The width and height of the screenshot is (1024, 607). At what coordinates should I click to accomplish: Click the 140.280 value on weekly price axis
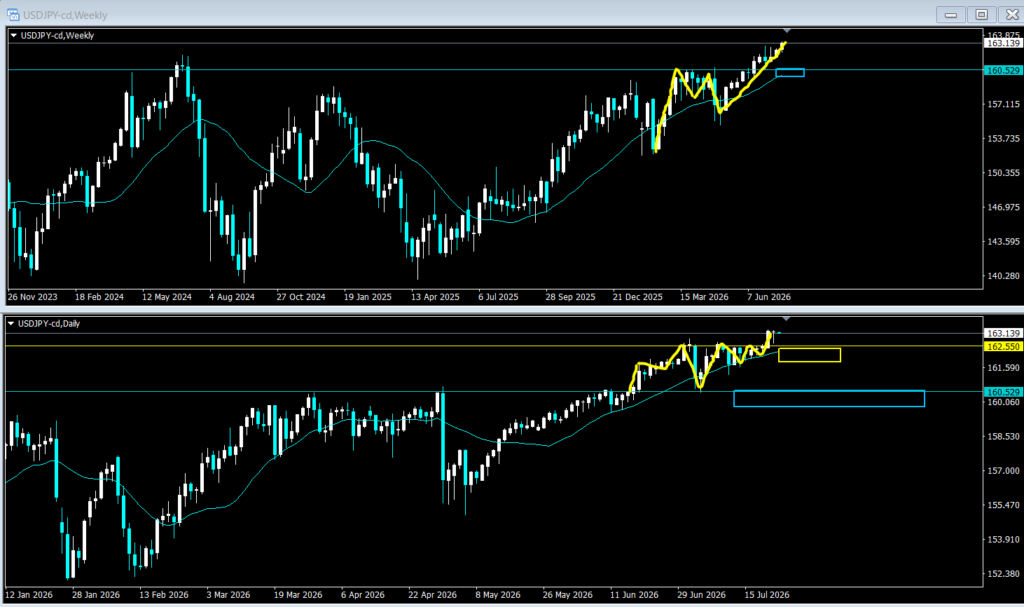coord(1004,276)
